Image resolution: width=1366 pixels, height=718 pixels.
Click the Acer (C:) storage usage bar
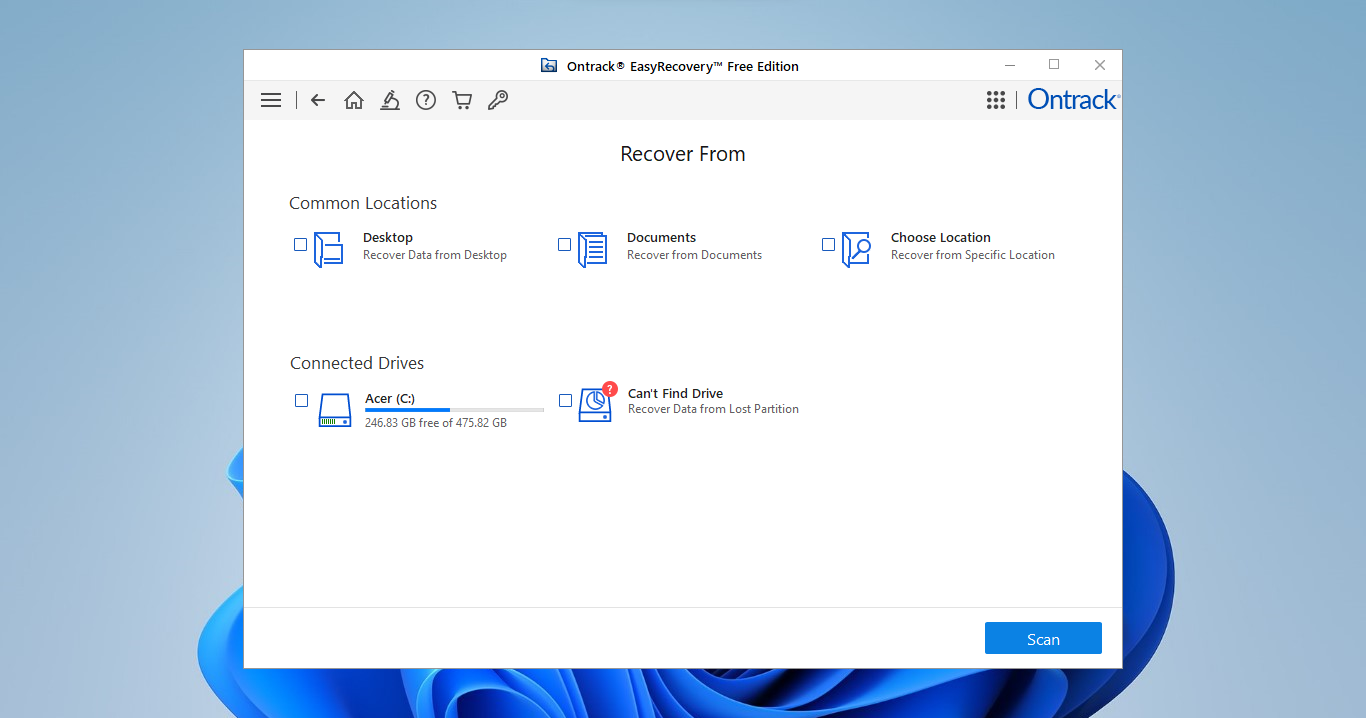pyautogui.click(x=454, y=410)
